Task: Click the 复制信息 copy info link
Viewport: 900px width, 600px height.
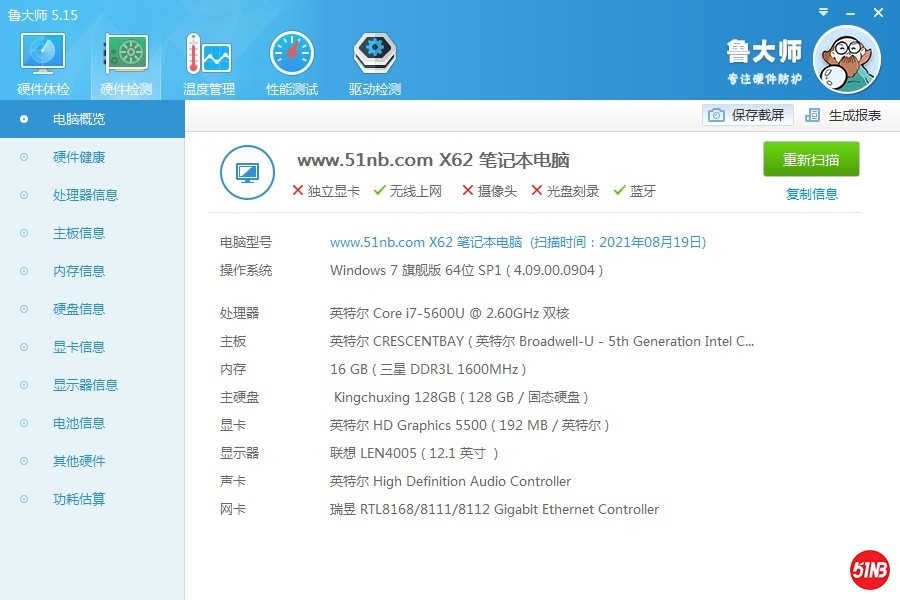Action: (x=811, y=194)
